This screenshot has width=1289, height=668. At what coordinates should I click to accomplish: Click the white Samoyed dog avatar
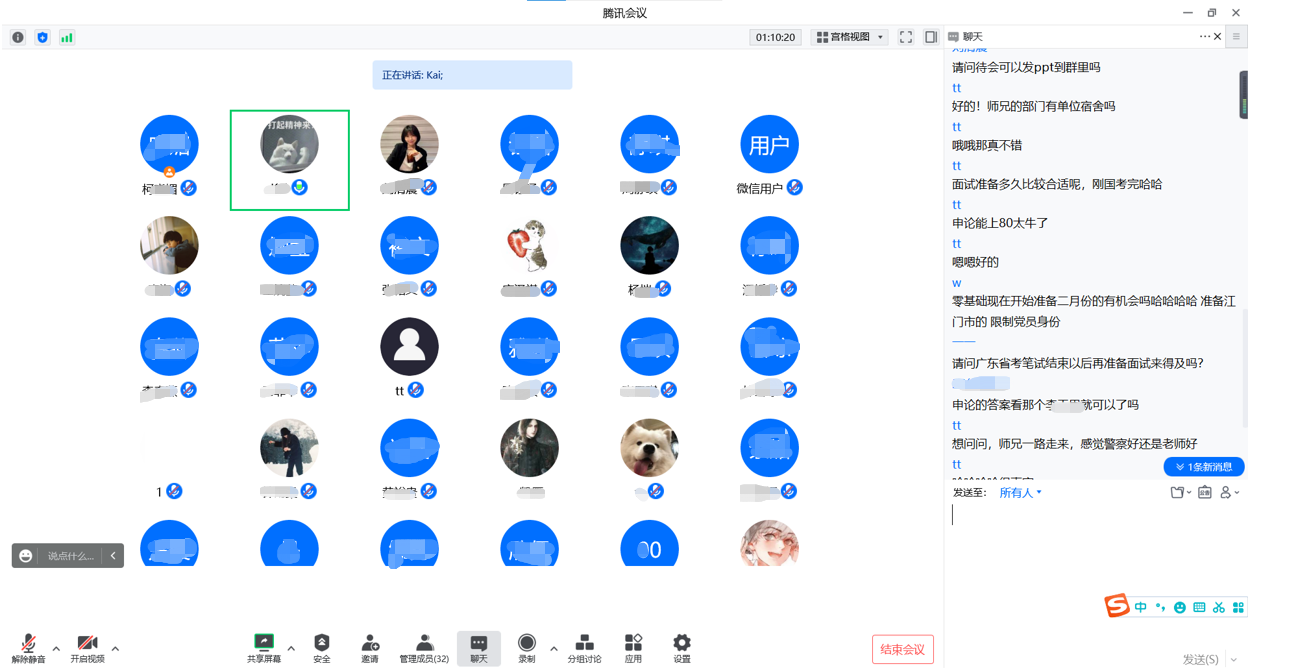tap(649, 448)
